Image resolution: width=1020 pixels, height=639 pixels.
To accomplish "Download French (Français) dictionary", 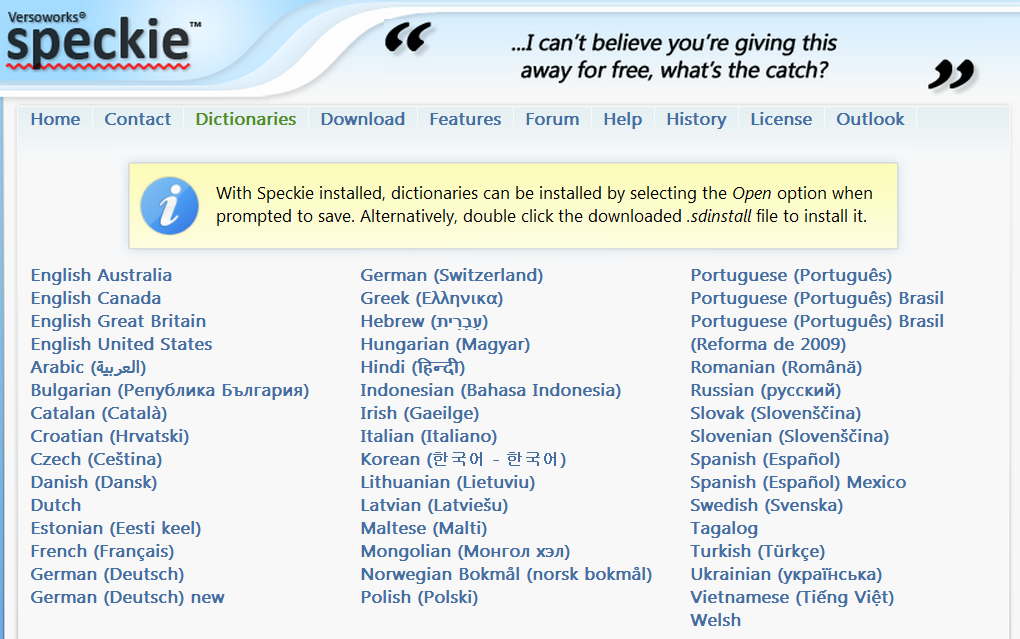I will (102, 551).
